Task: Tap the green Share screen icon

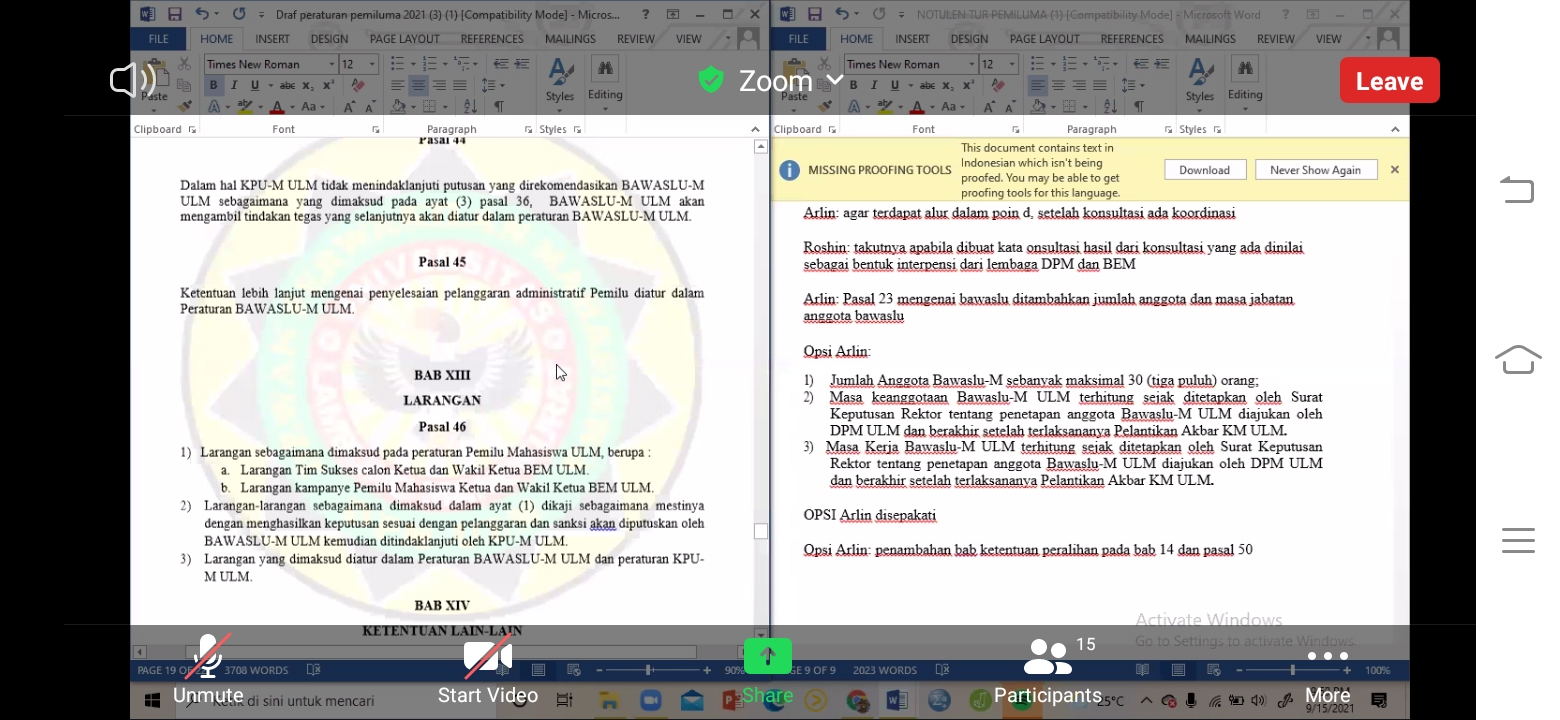Action: pos(767,657)
